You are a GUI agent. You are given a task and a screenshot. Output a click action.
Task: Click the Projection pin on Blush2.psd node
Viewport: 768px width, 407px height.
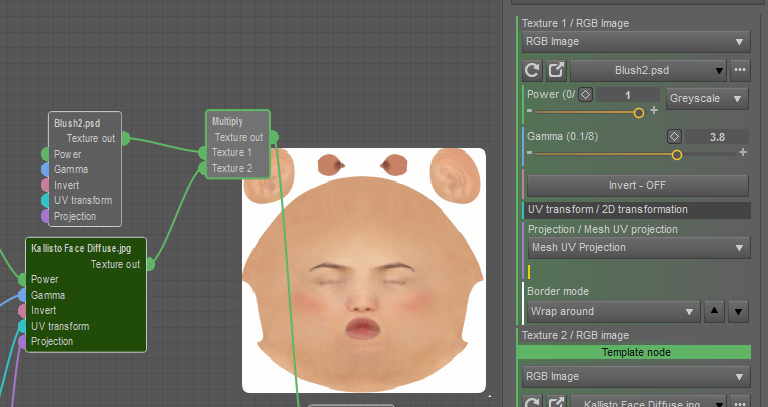45,216
